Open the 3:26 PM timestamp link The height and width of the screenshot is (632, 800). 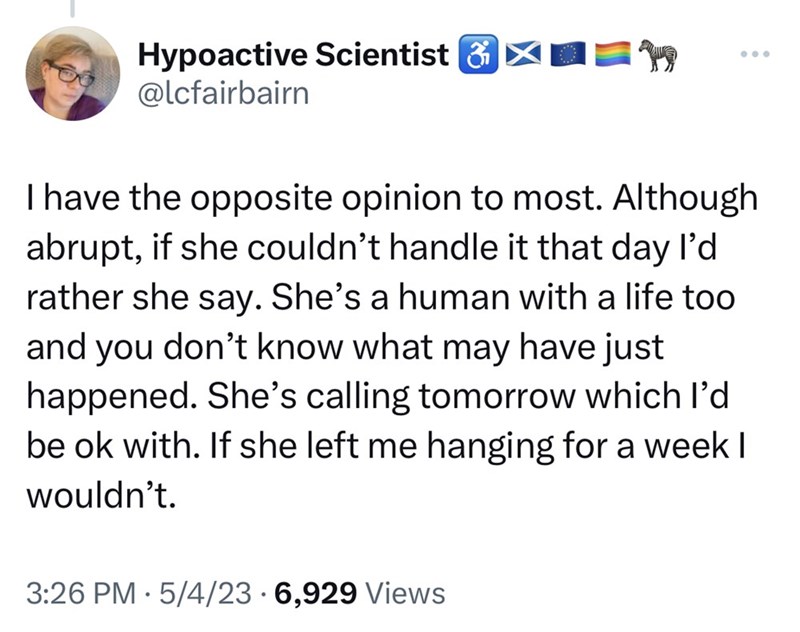click(81, 593)
